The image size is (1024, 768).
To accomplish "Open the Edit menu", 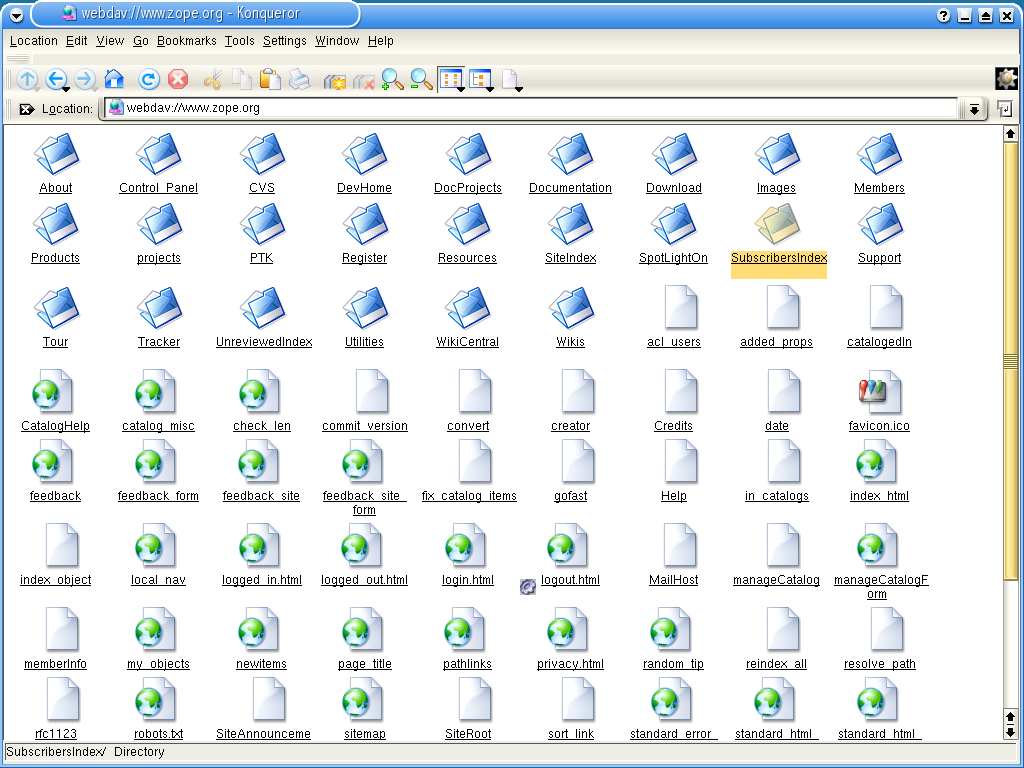I will (x=76, y=40).
